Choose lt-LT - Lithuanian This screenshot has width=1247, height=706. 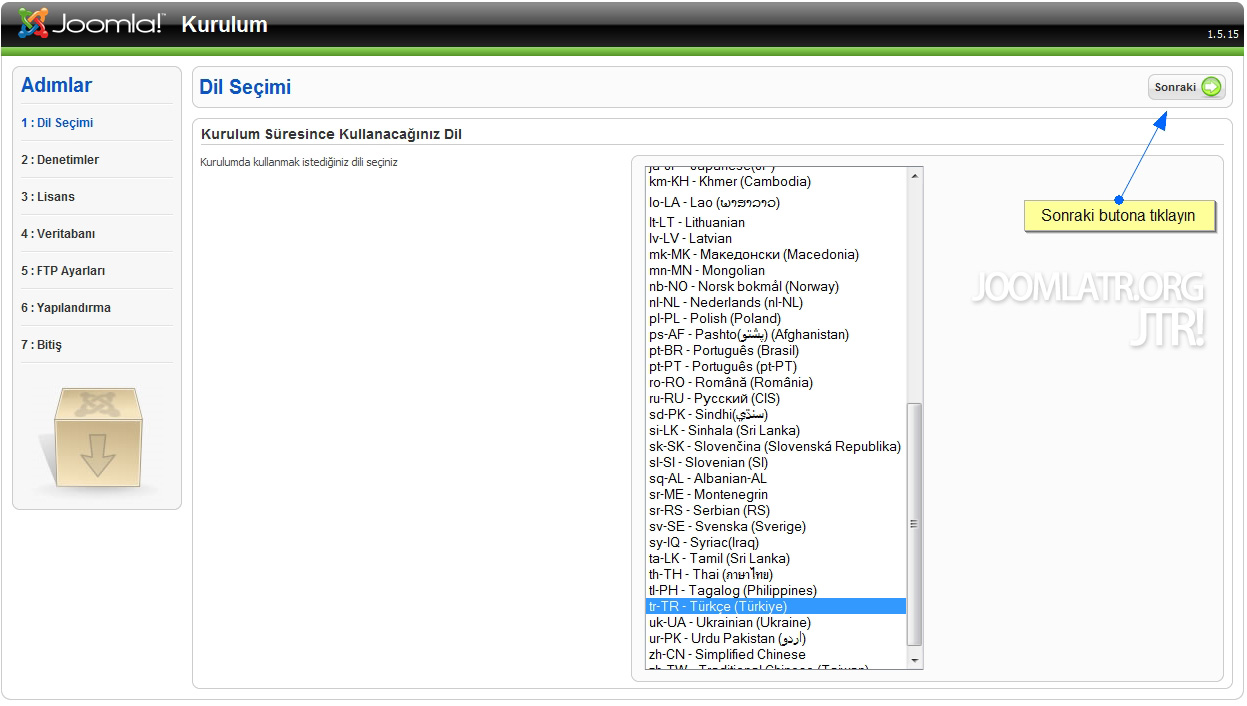(x=776, y=222)
